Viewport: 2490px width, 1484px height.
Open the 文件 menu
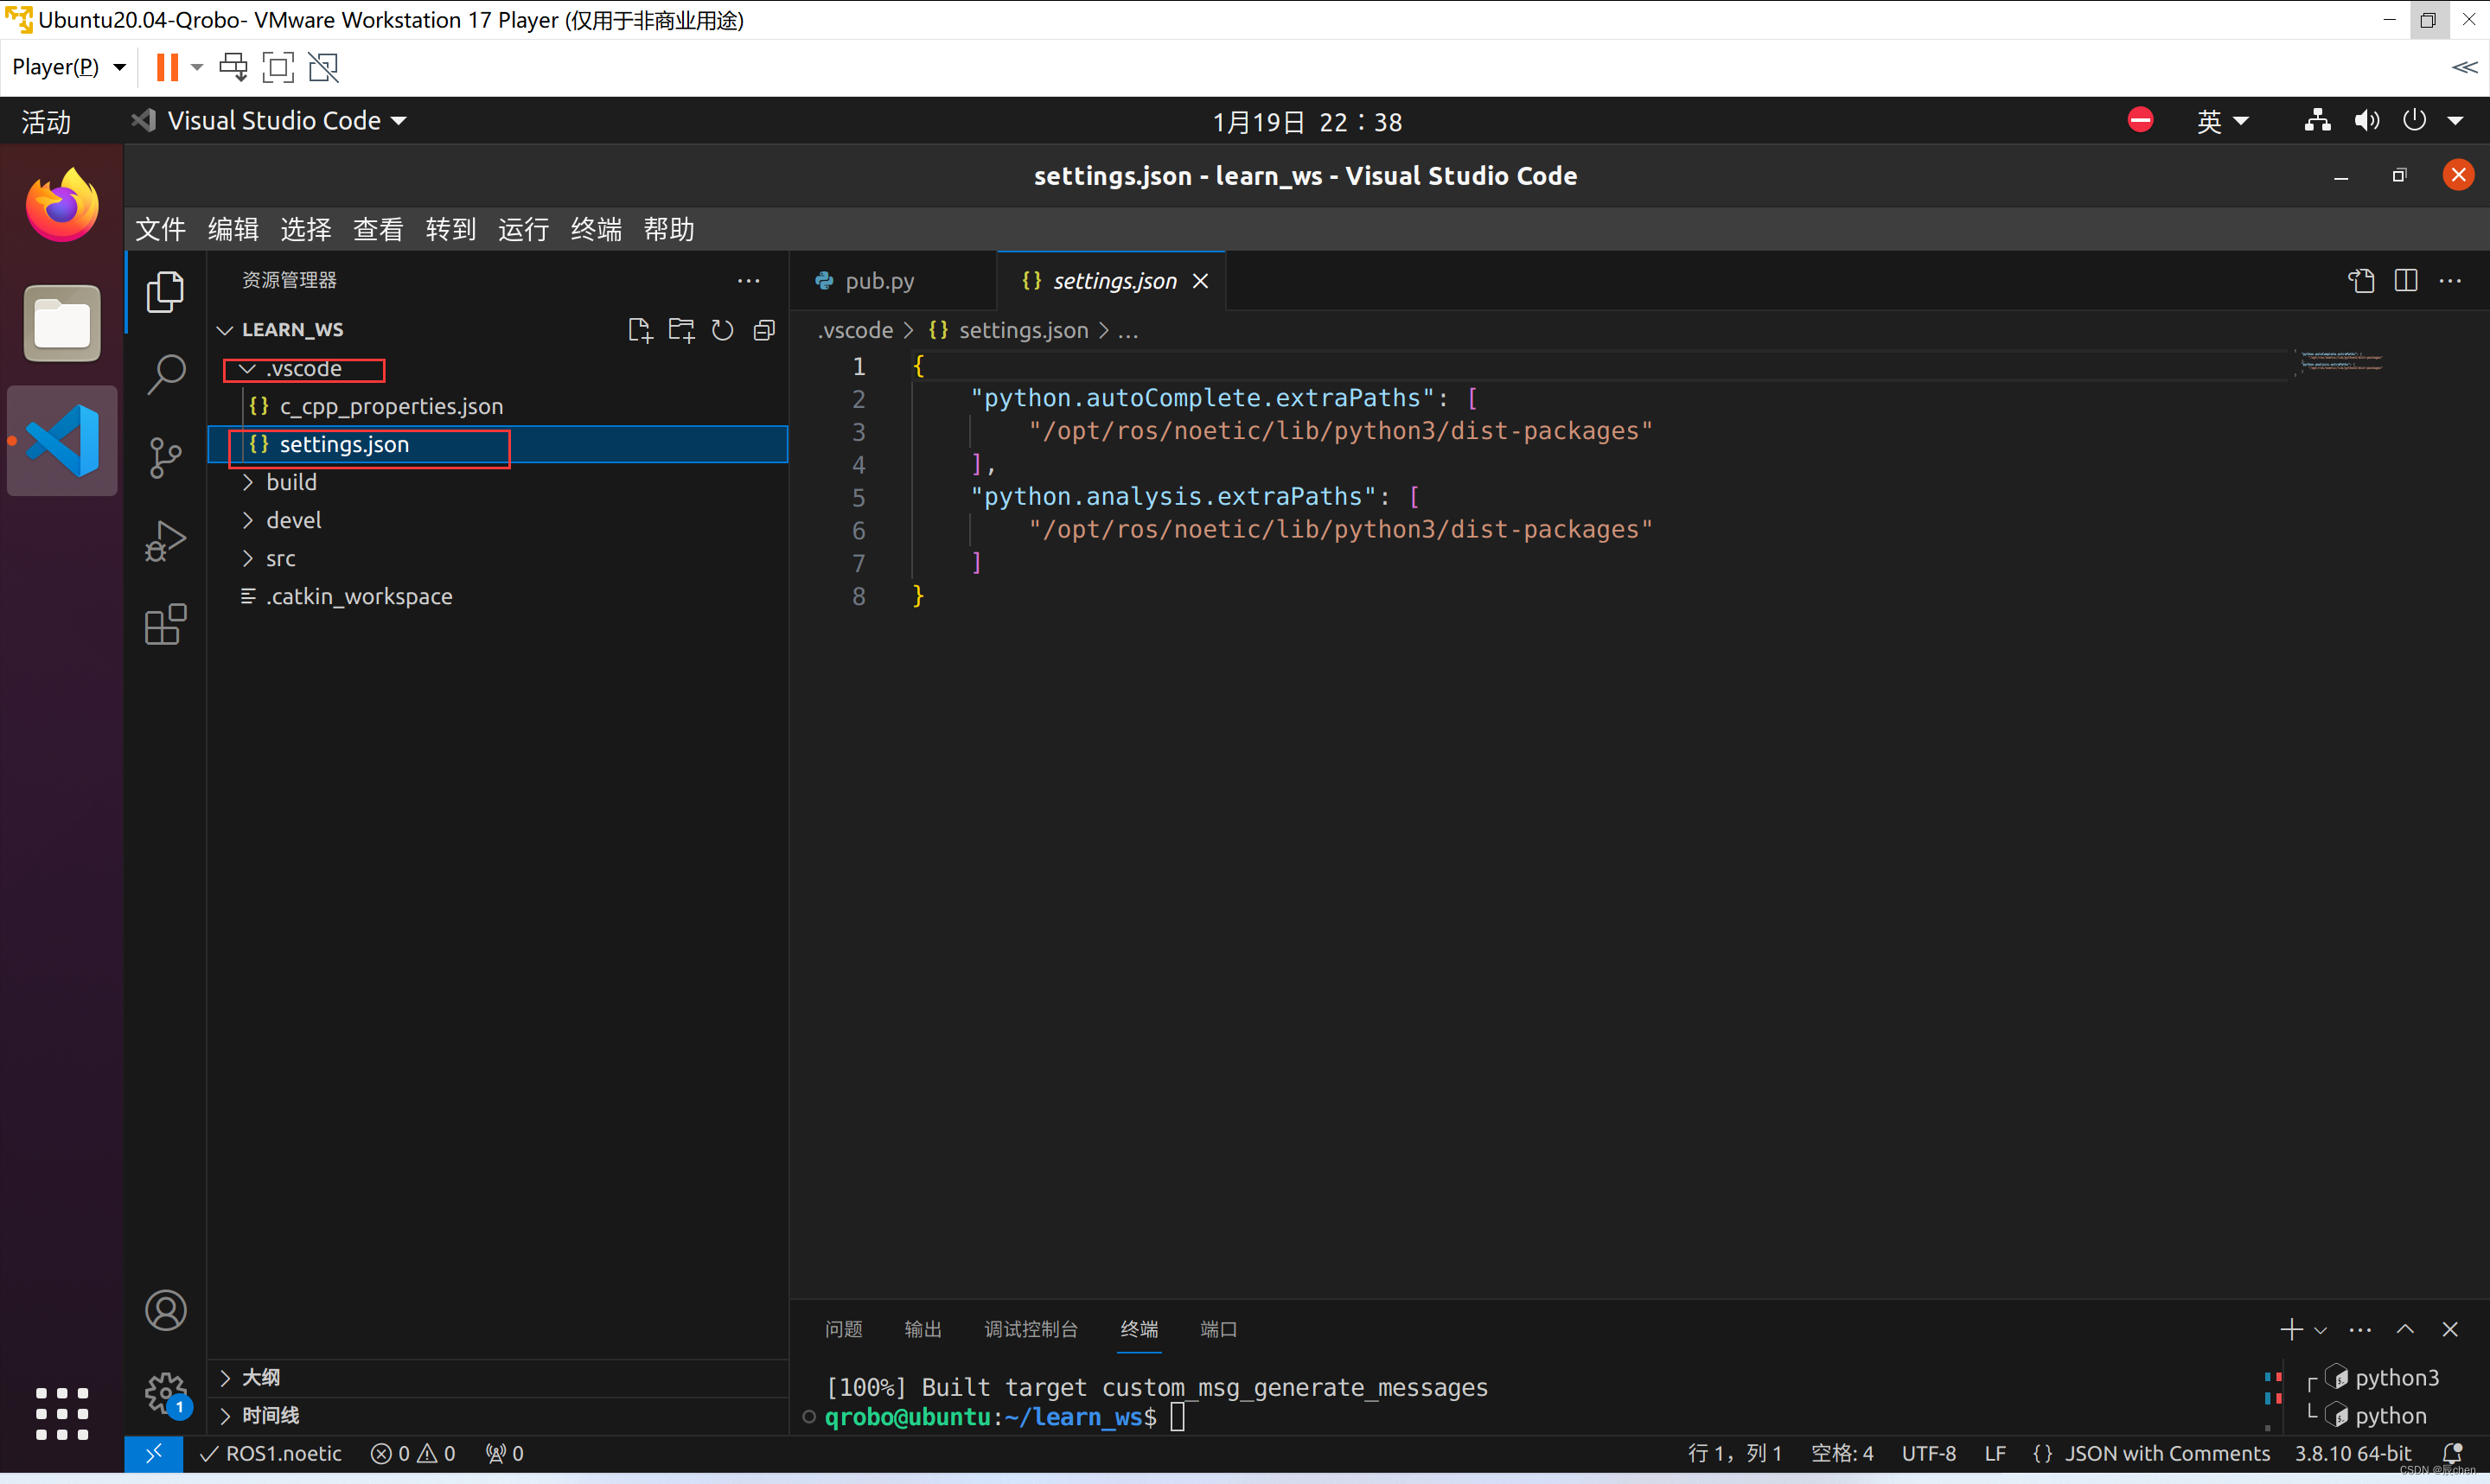tap(160, 229)
